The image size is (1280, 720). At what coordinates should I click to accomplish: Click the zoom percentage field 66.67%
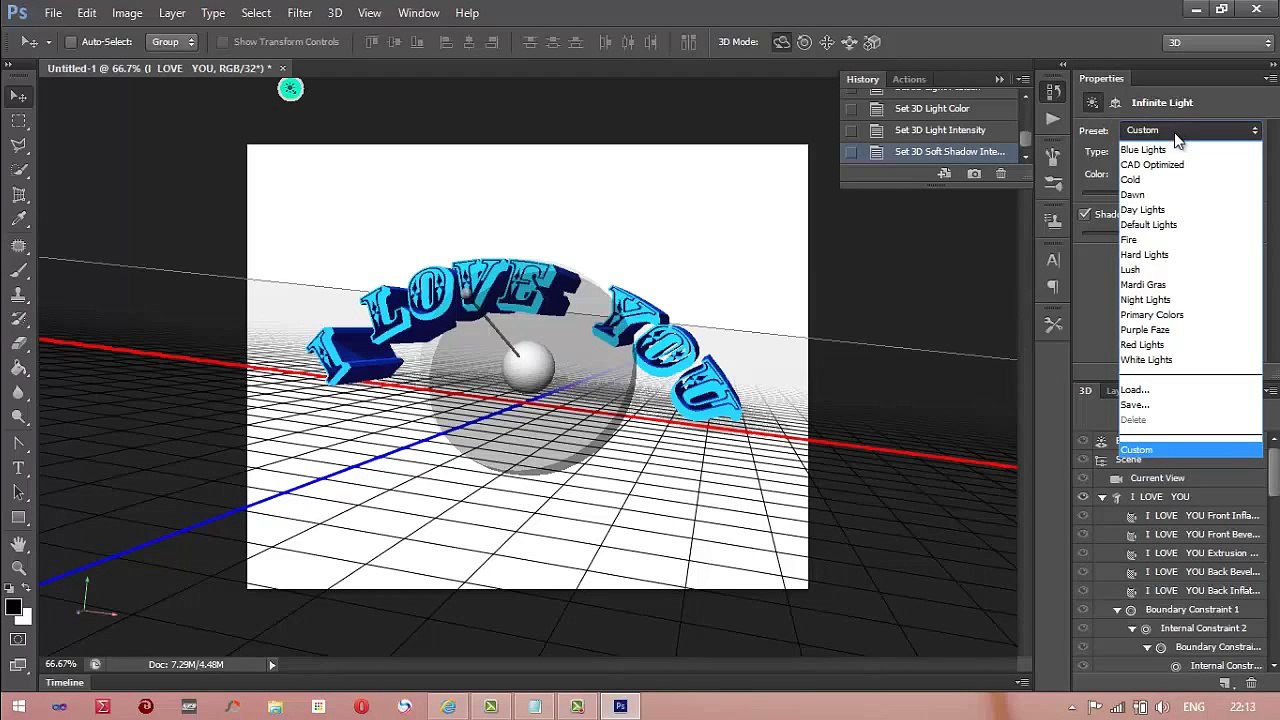[x=61, y=665]
